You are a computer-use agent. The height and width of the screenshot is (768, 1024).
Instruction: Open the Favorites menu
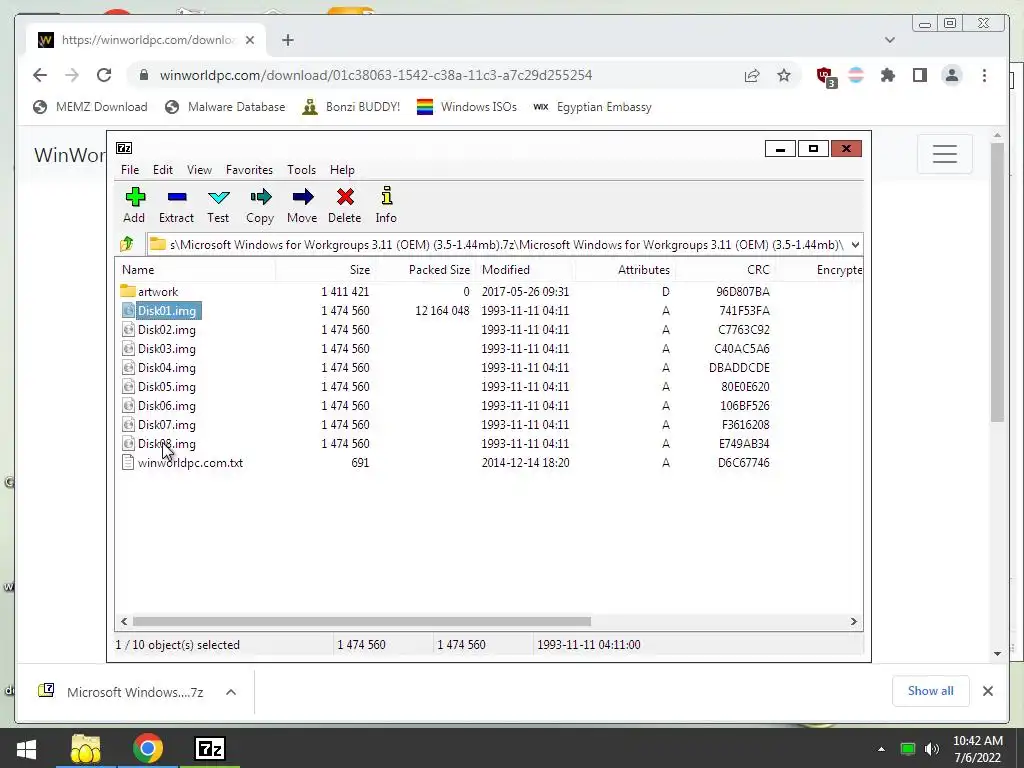(249, 170)
